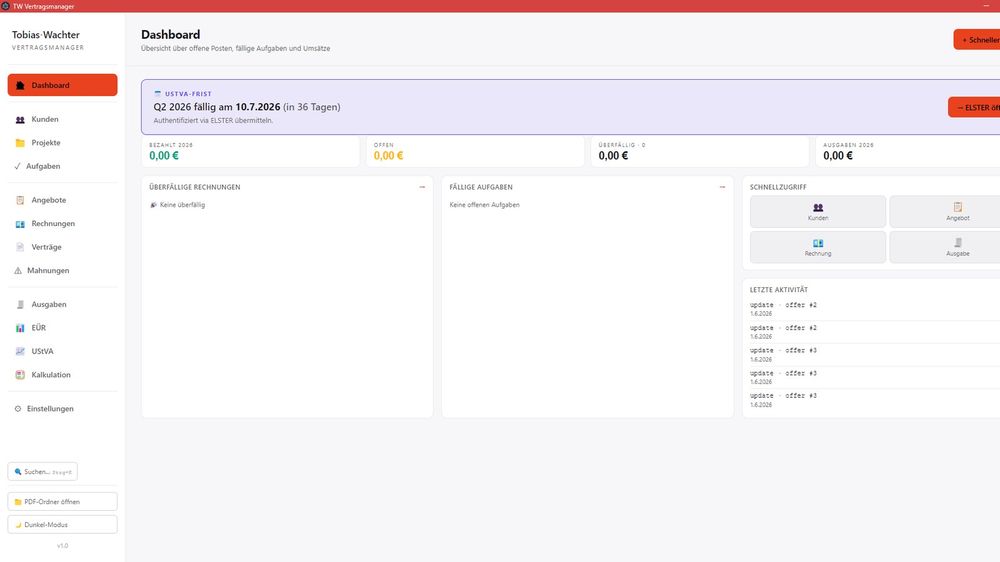Click Ausgabe quick access tile
Viewport: 1000px width, 562px height.
945,248
